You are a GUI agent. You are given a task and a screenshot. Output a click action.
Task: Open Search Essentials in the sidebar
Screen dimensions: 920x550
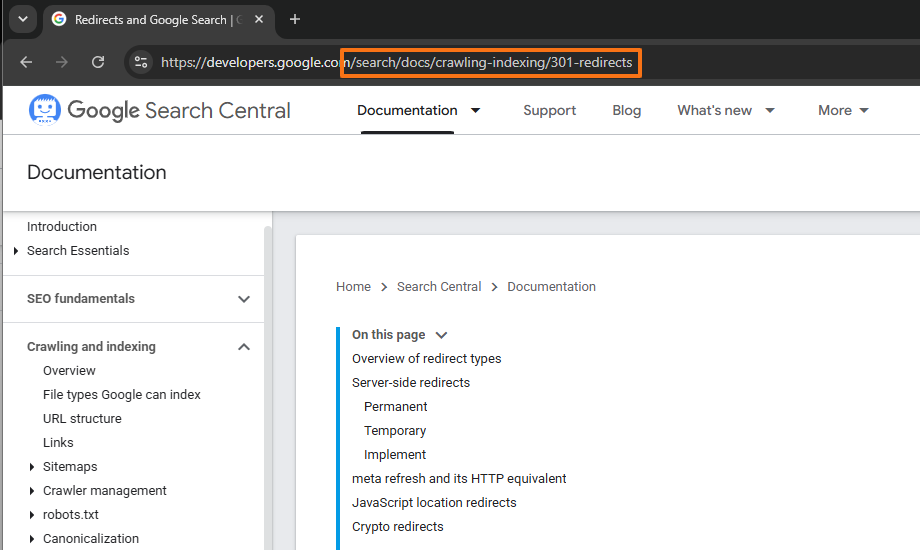78,251
